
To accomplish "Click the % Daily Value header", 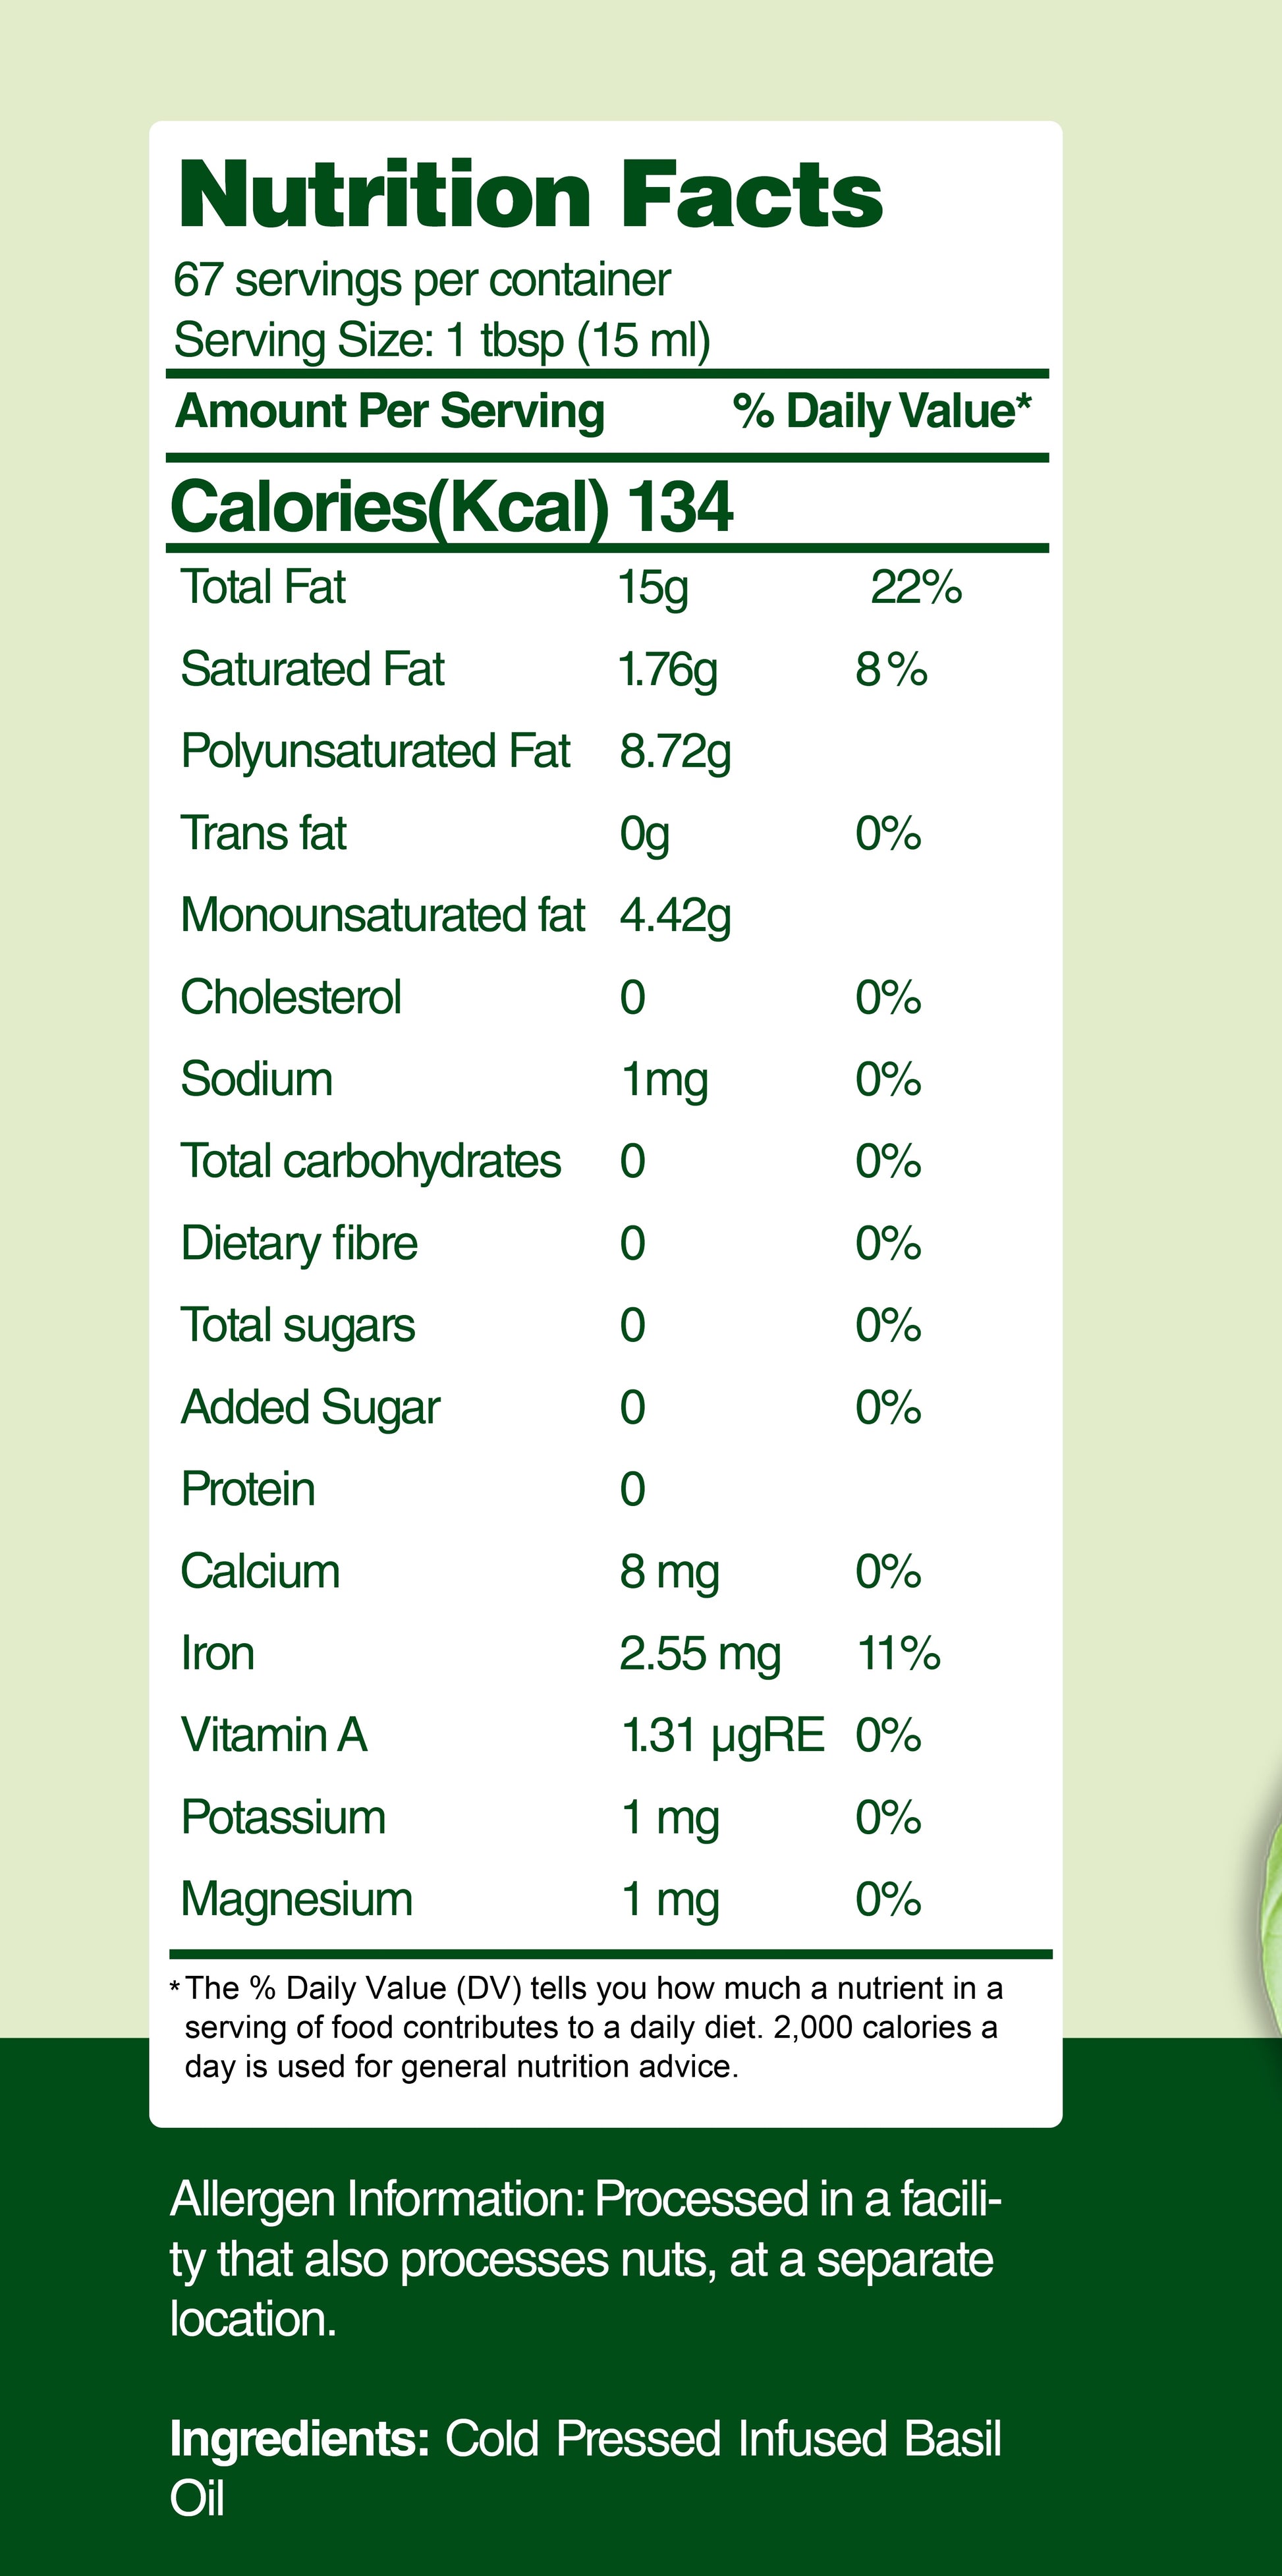I will [x=881, y=411].
